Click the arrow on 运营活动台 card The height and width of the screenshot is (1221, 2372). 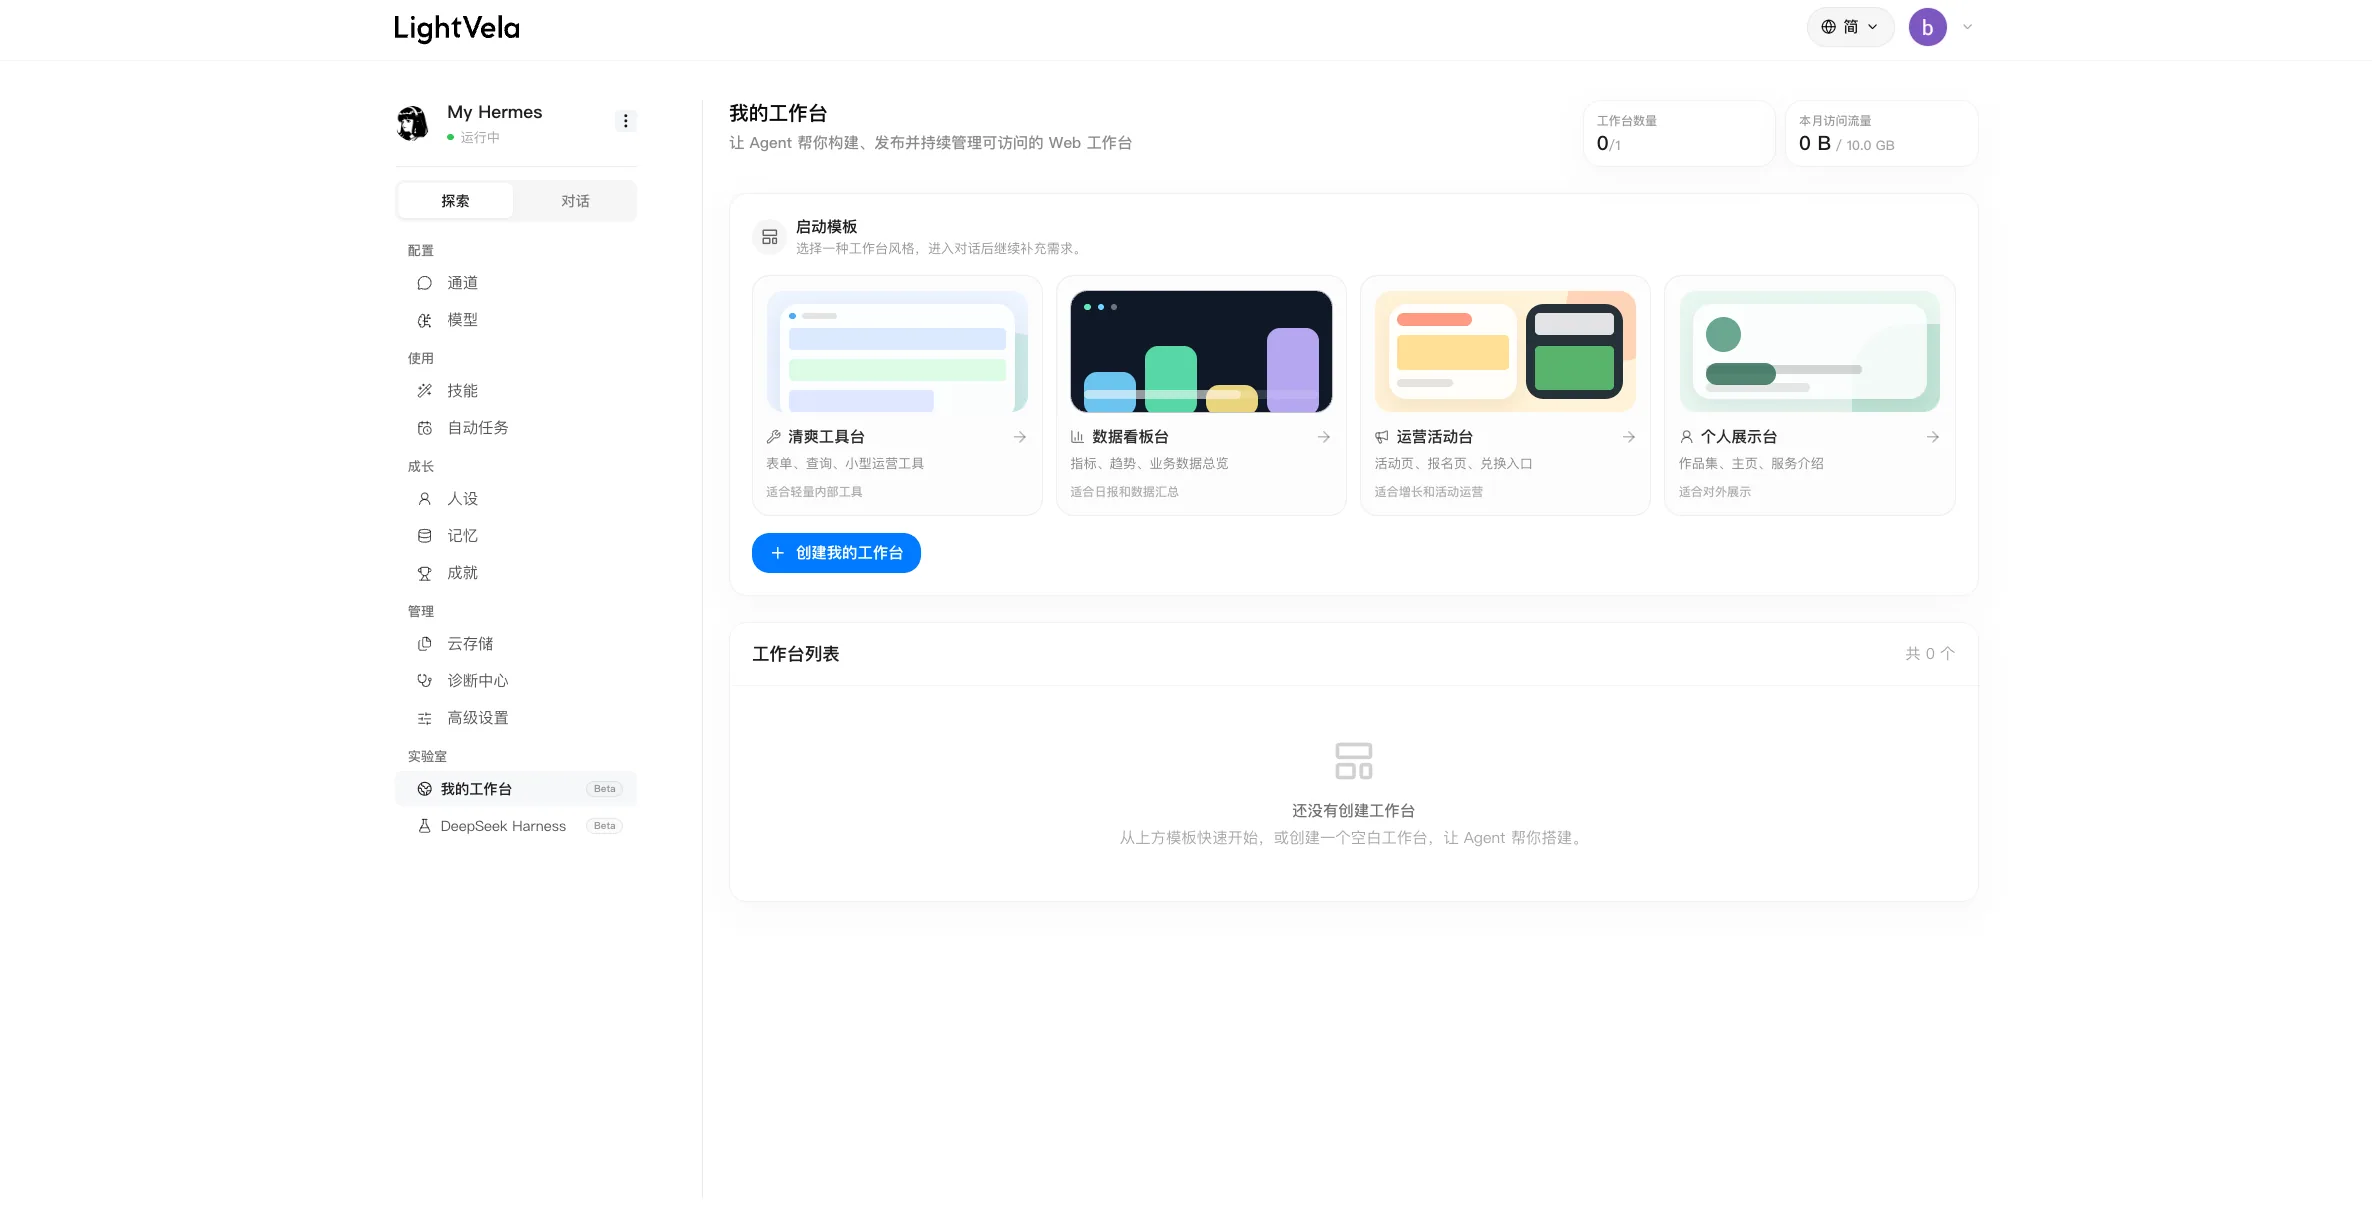(x=1628, y=437)
